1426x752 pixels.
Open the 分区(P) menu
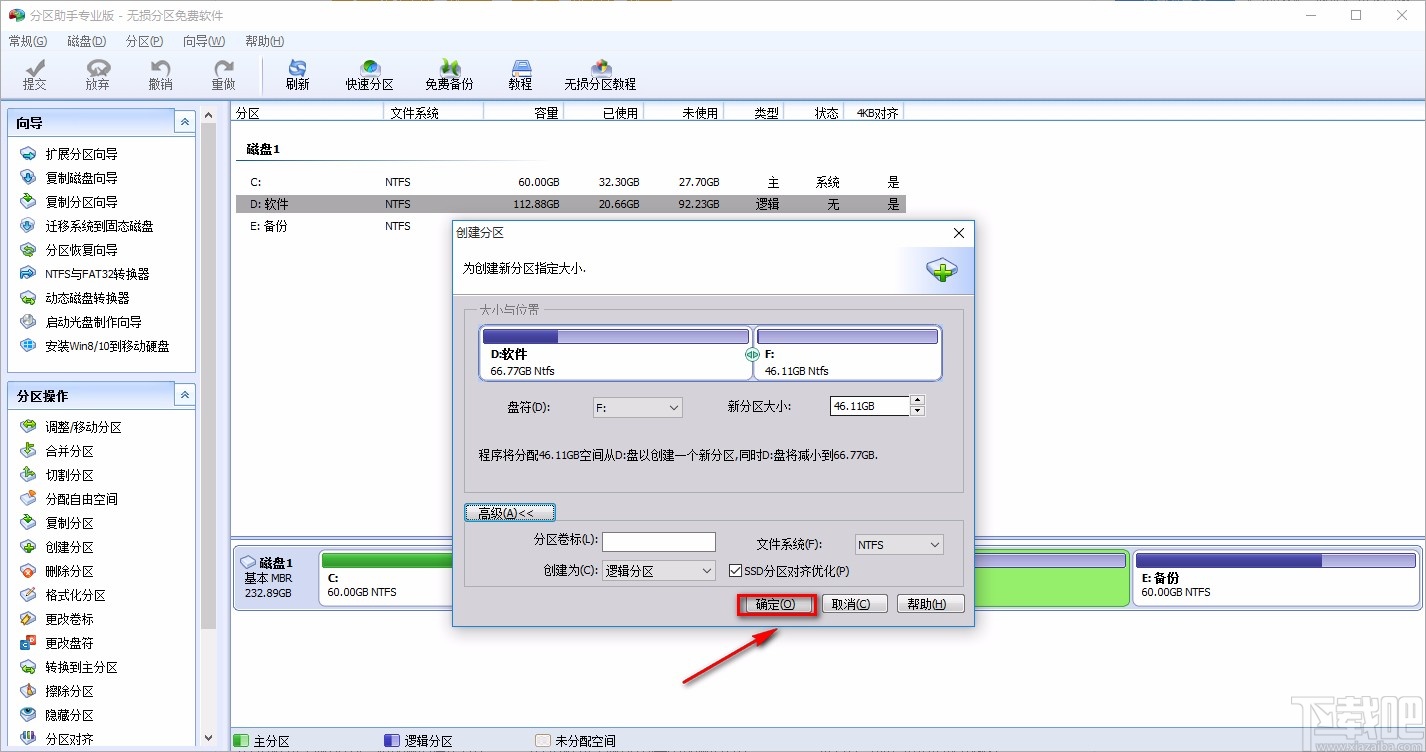coord(145,41)
